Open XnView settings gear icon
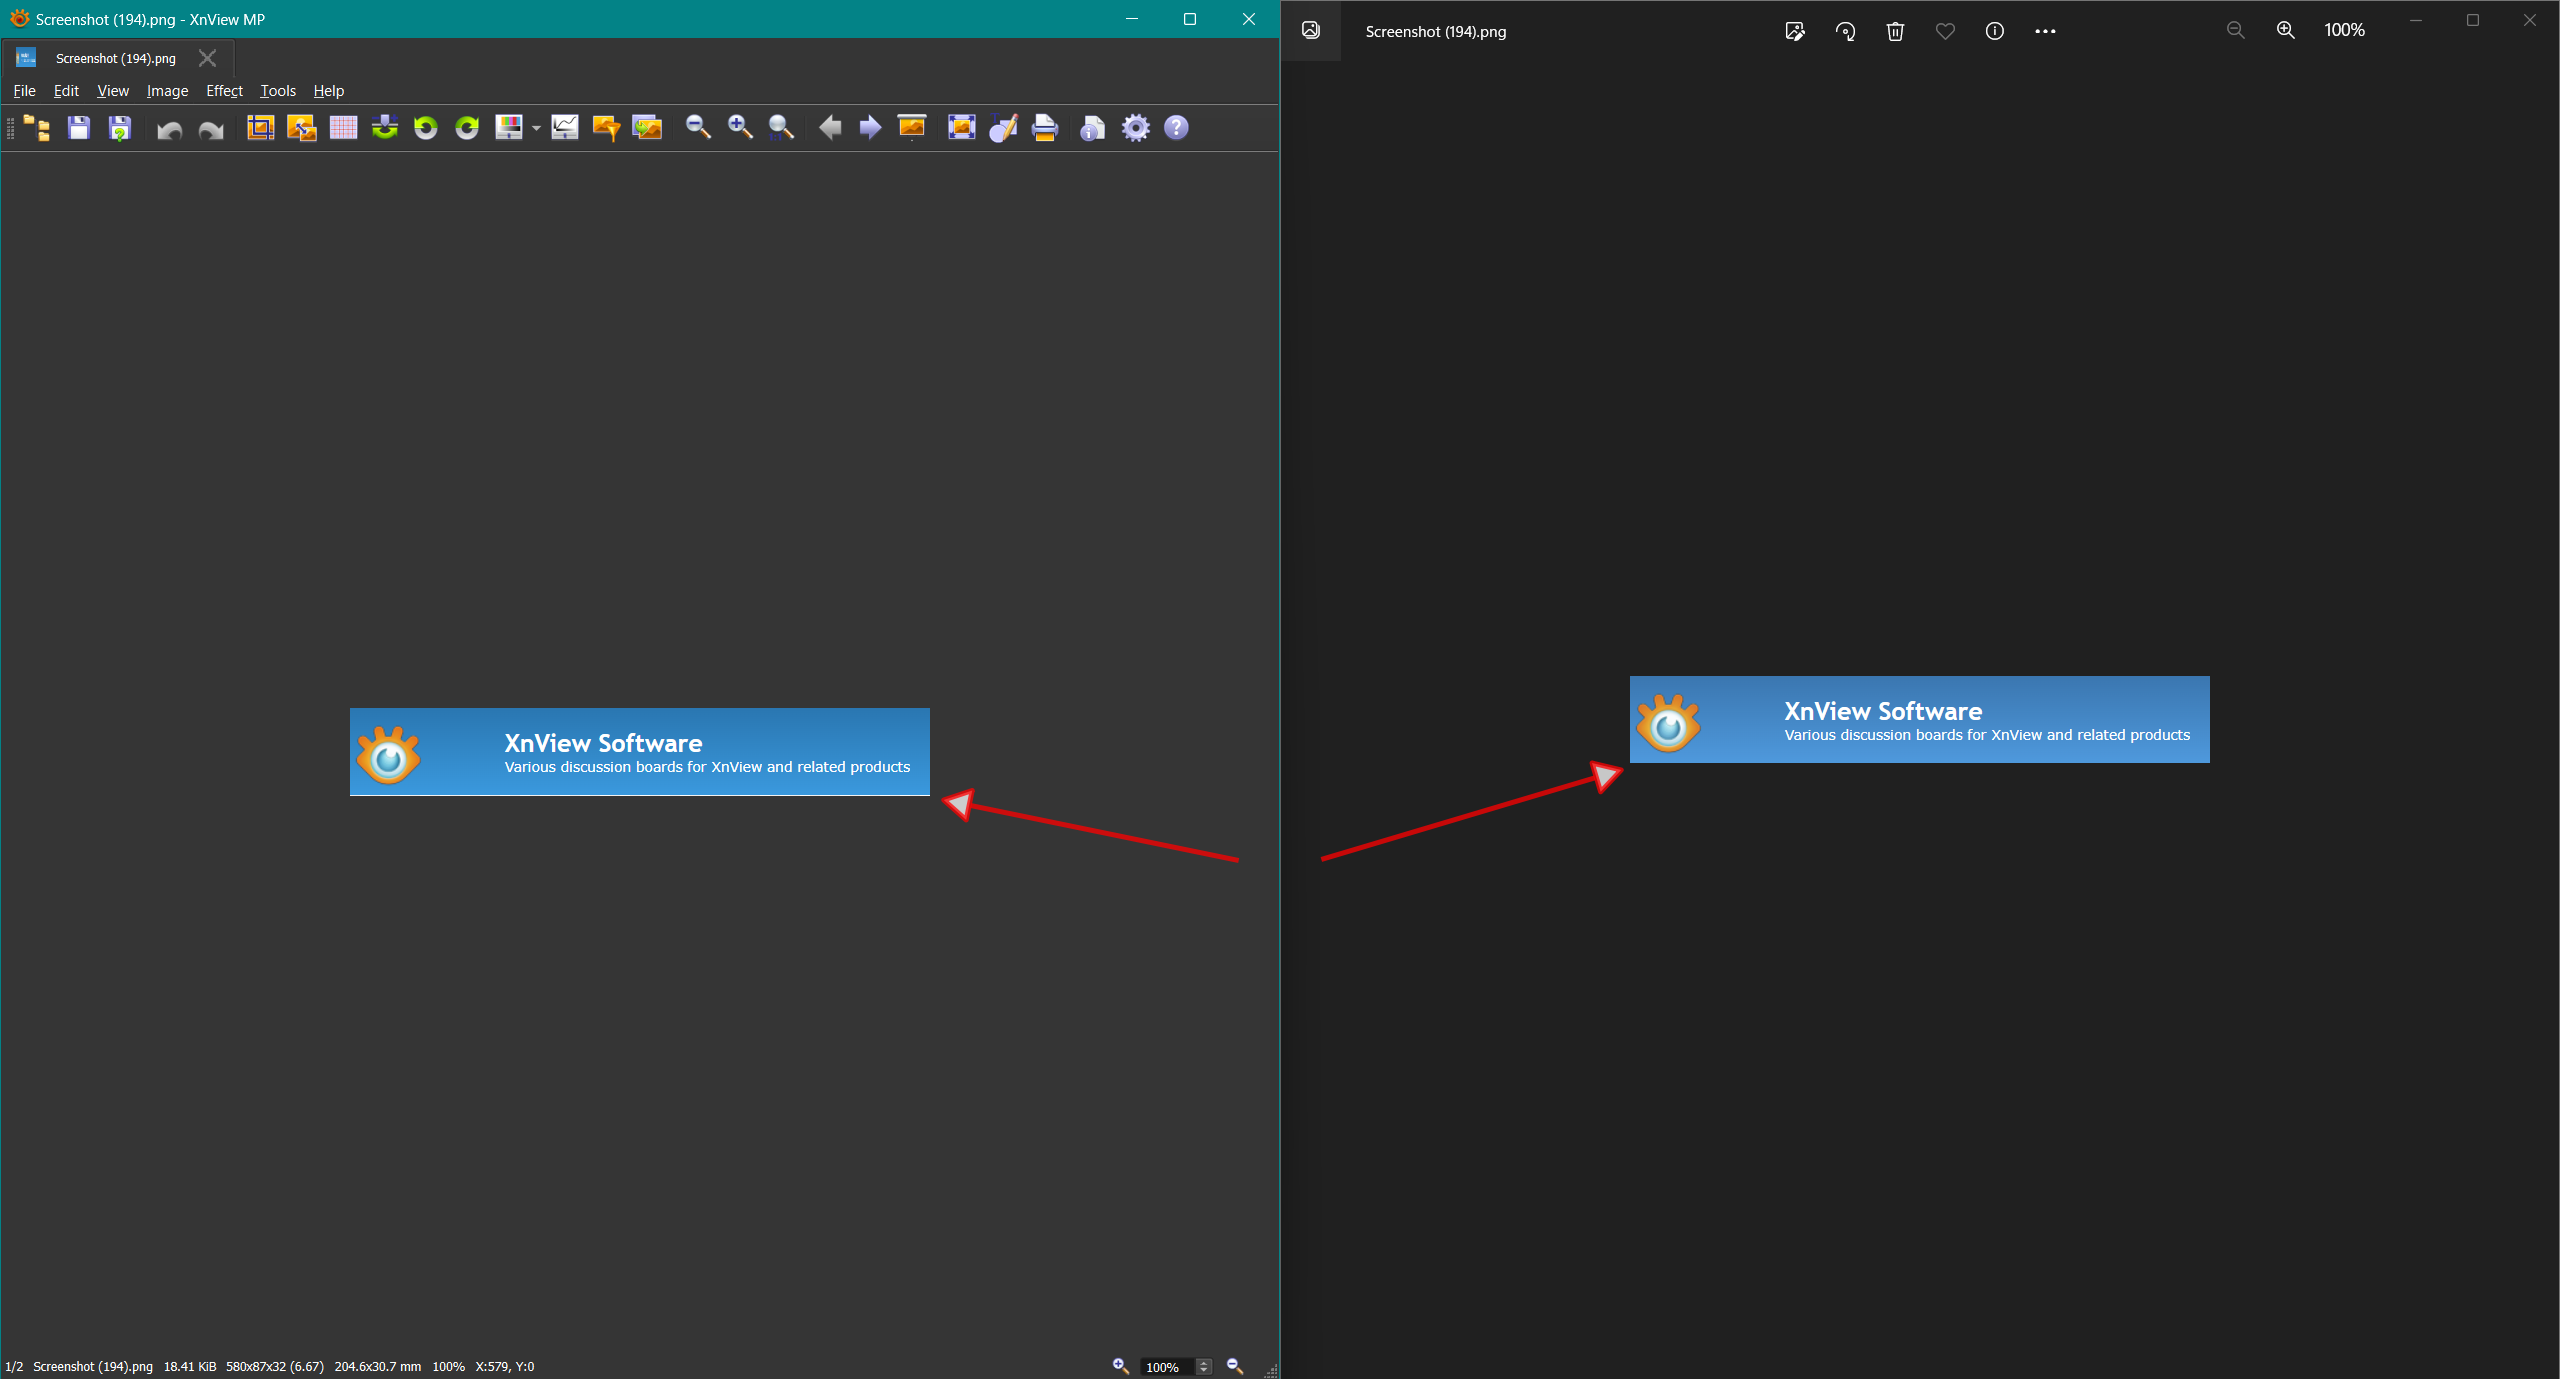This screenshot has width=2560, height=1379. pos(1135,128)
